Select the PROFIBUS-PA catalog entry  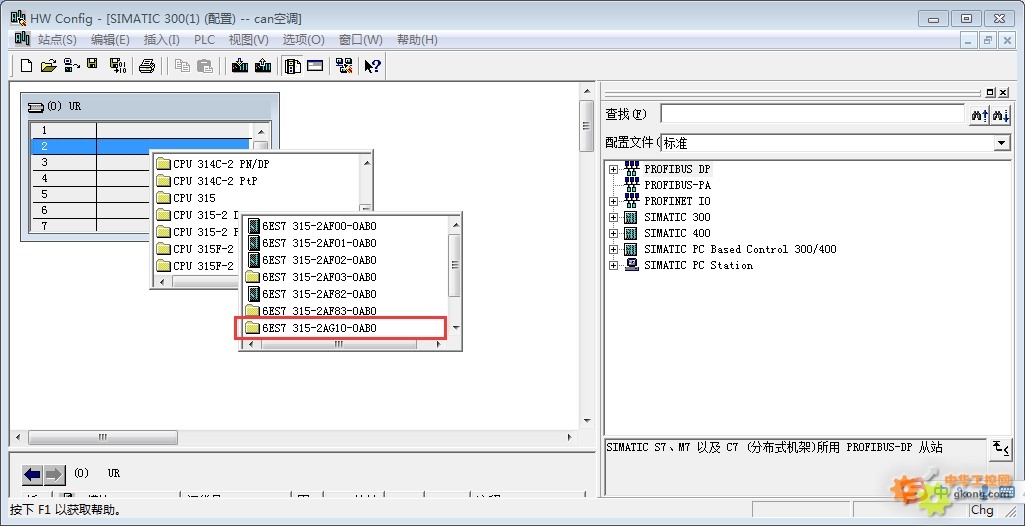pyautogui.click(x=677, y=185)
